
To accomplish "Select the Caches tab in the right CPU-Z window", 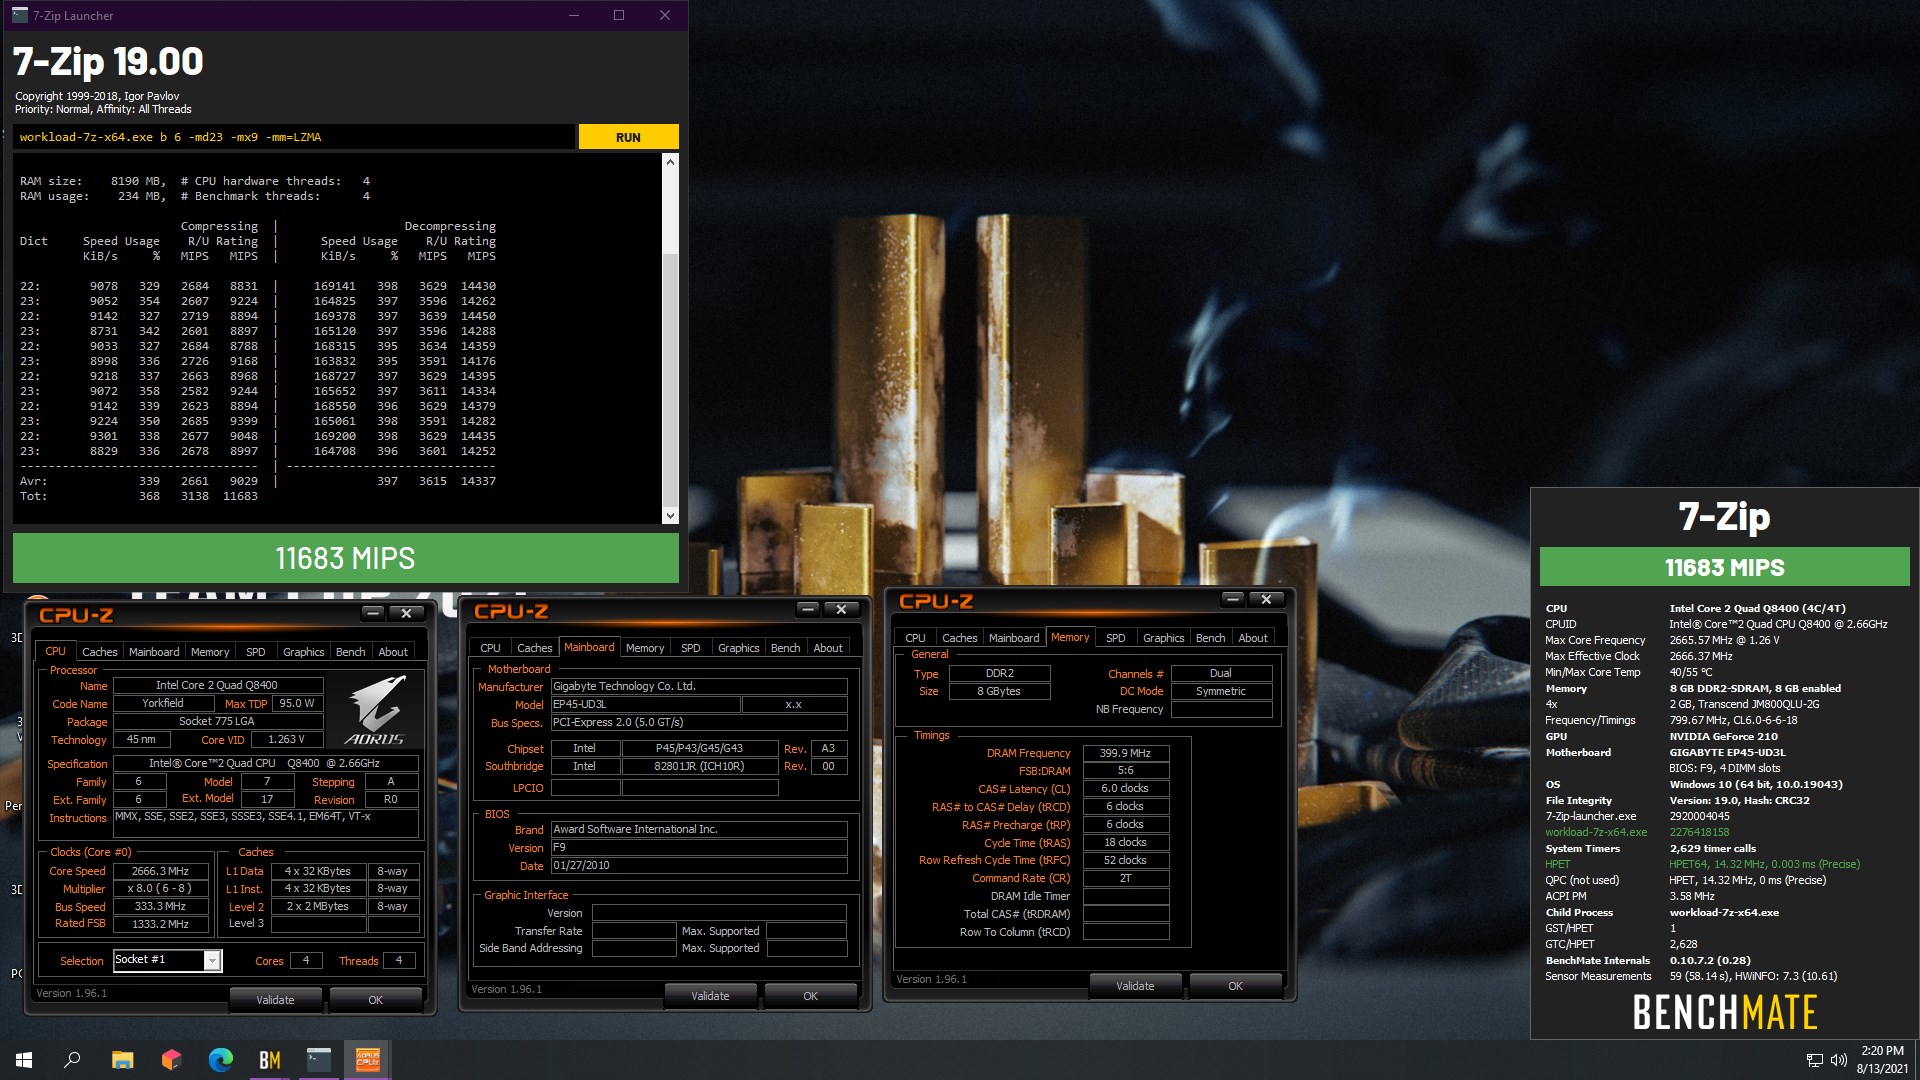I will click(960, 638).
